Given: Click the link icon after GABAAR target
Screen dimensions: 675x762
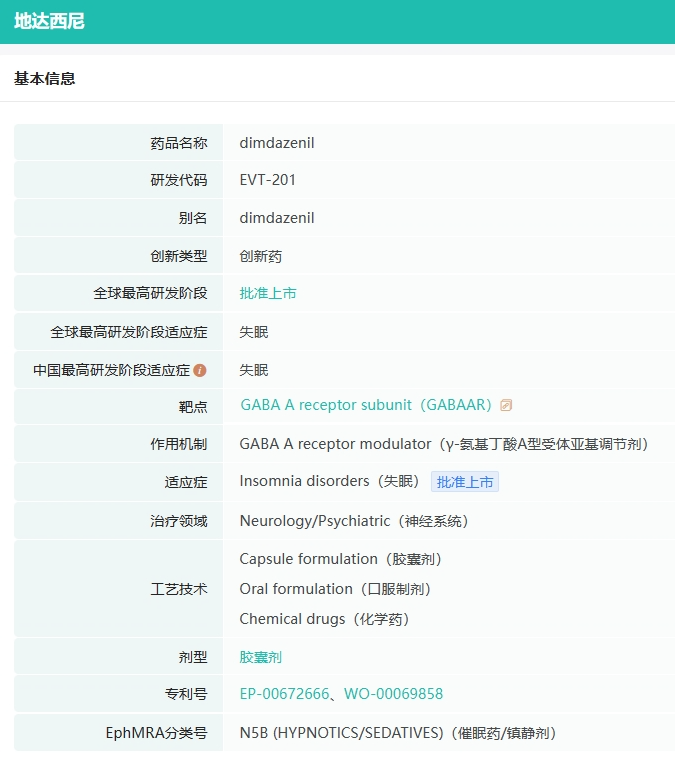Looking at the screenshot, I should tap(506, 405).
